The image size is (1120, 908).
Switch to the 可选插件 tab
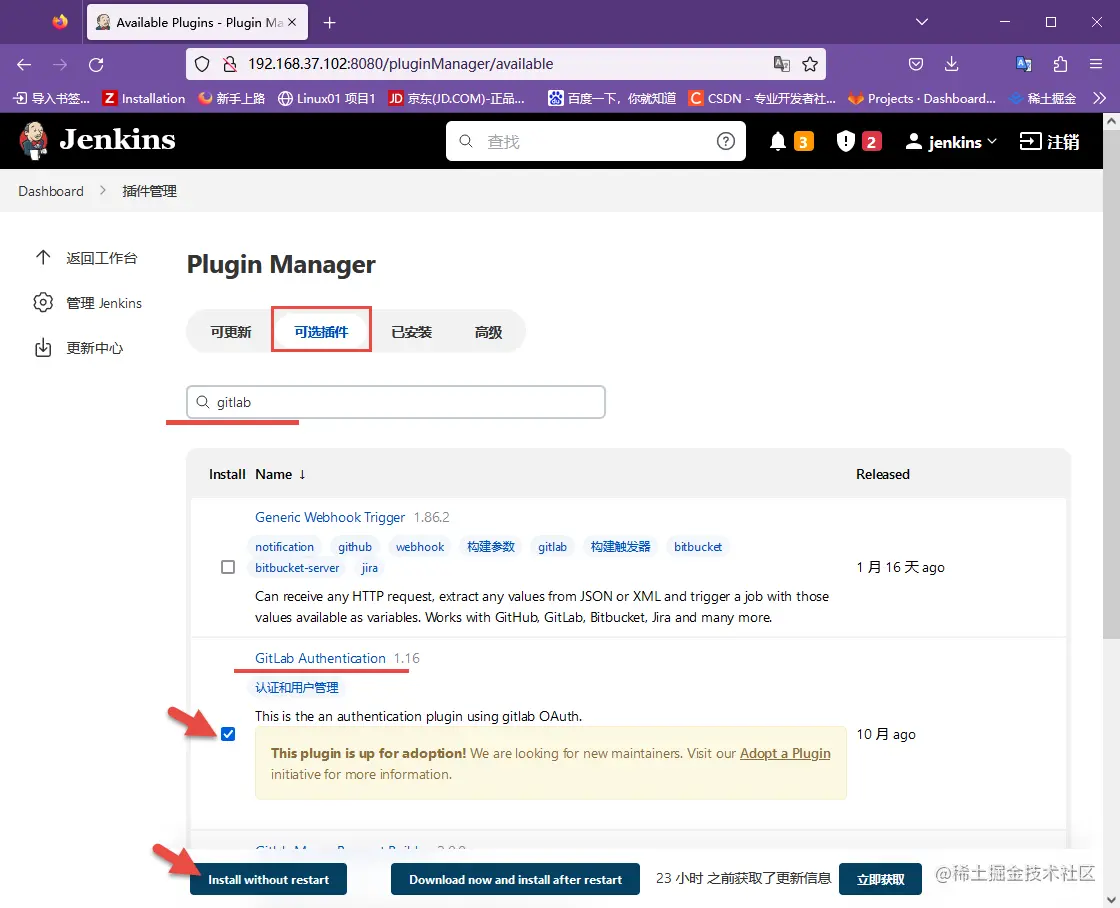tap(321, 332)
